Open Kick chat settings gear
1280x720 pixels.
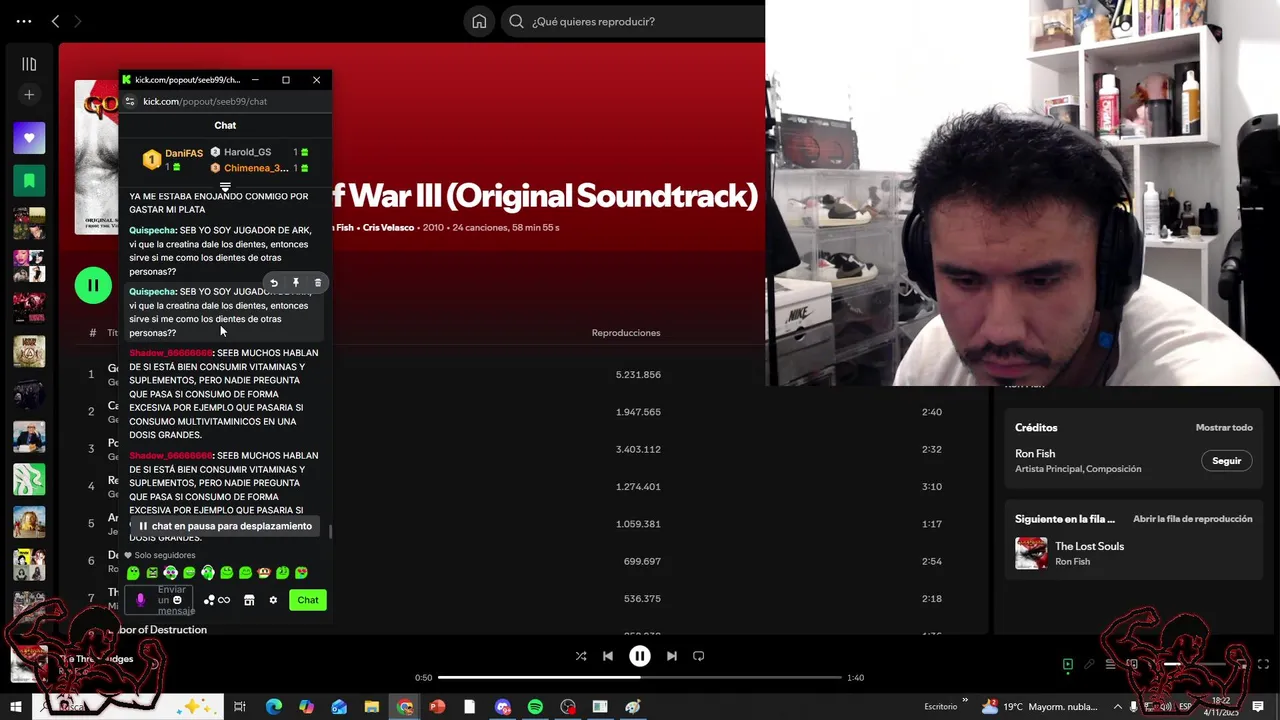click(273, 600)
